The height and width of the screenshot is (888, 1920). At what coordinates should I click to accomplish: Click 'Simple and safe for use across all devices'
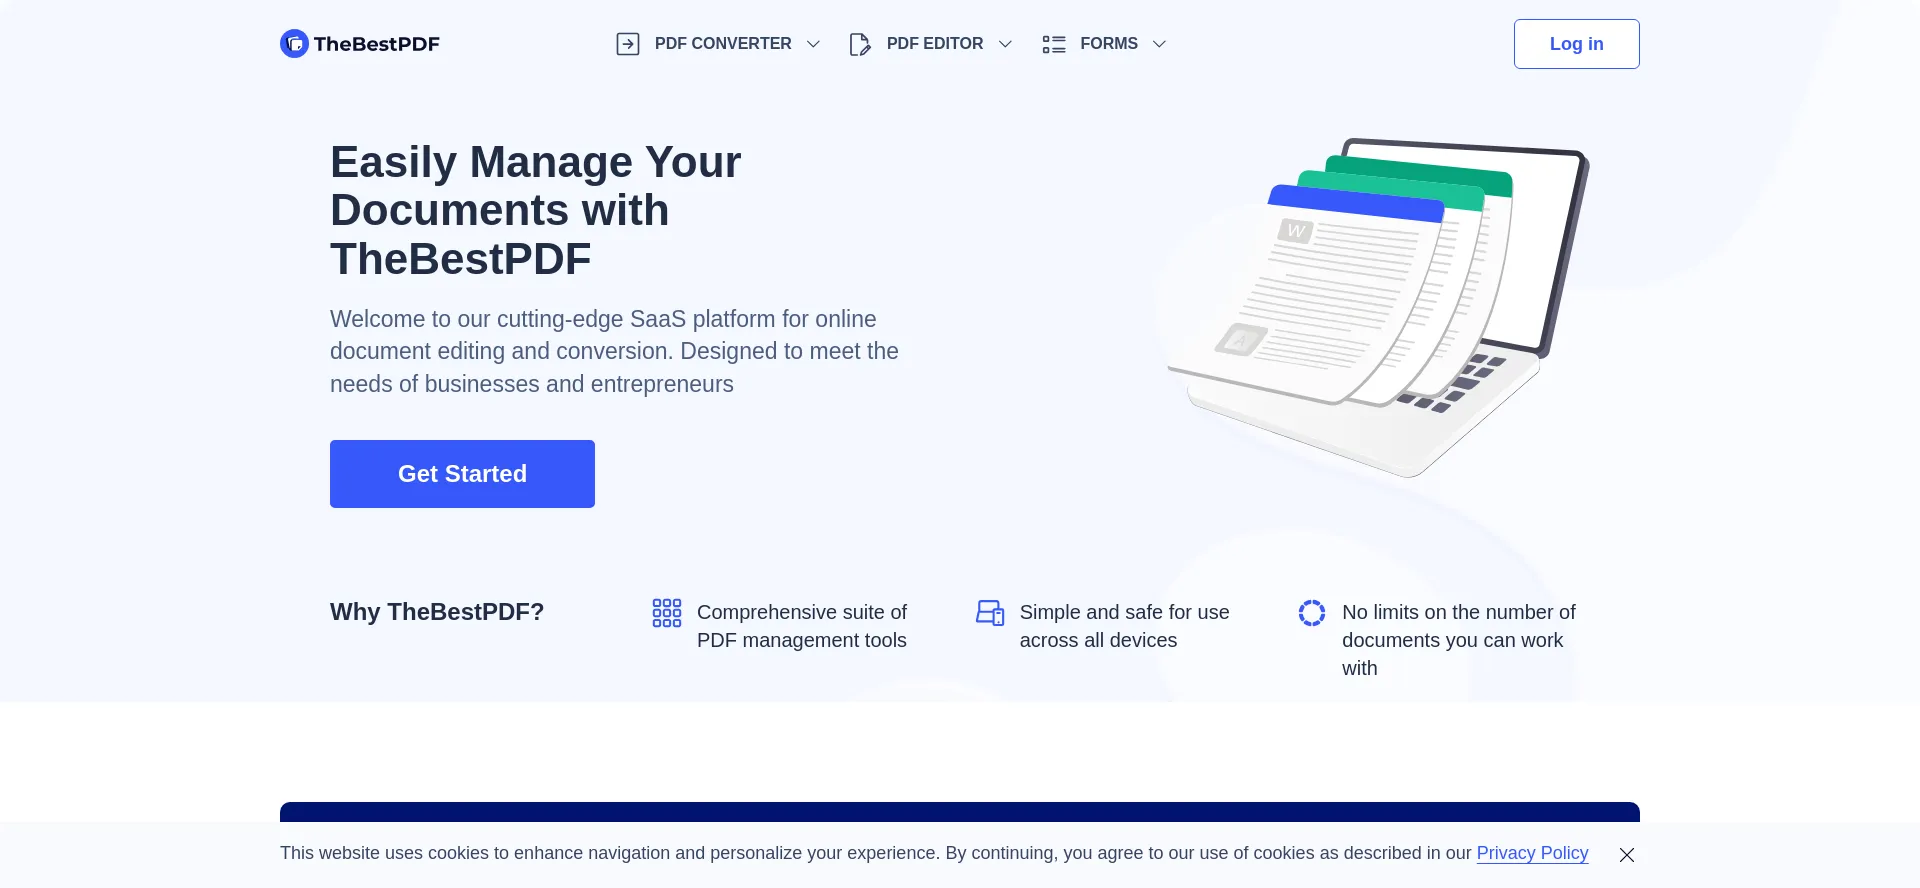pos(1125,626)
